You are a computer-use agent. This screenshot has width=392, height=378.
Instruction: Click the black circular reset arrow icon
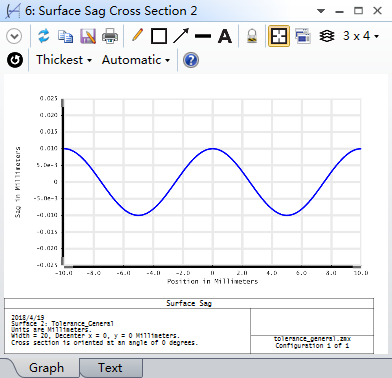15,60
